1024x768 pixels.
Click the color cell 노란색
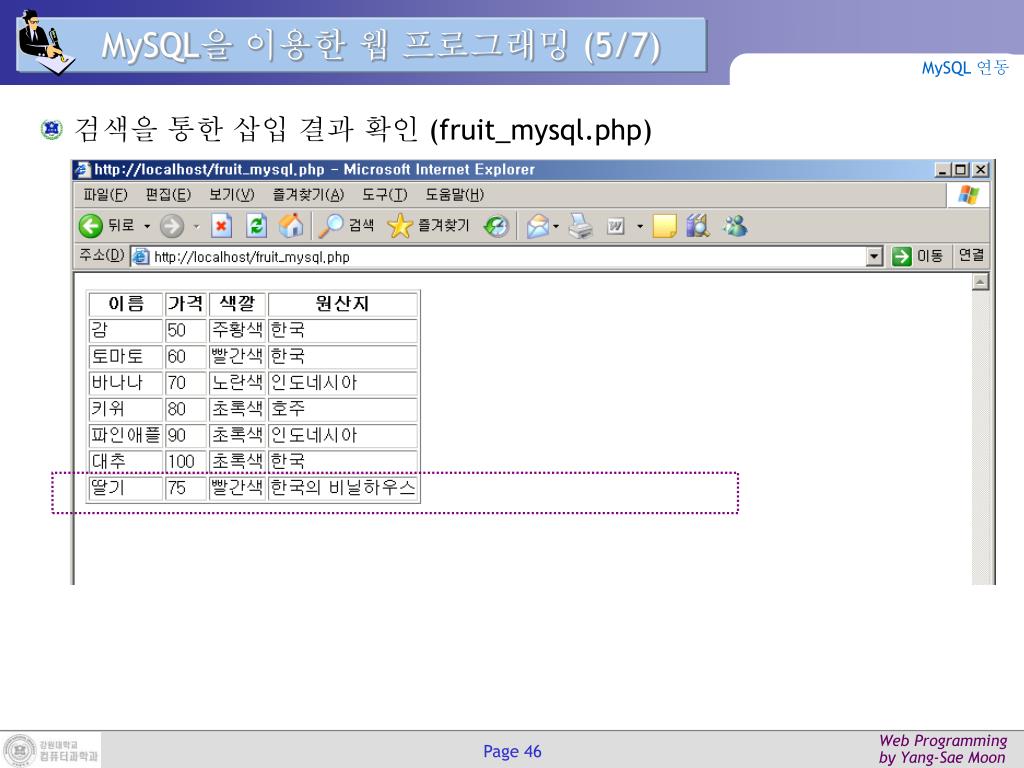[237, 383]
